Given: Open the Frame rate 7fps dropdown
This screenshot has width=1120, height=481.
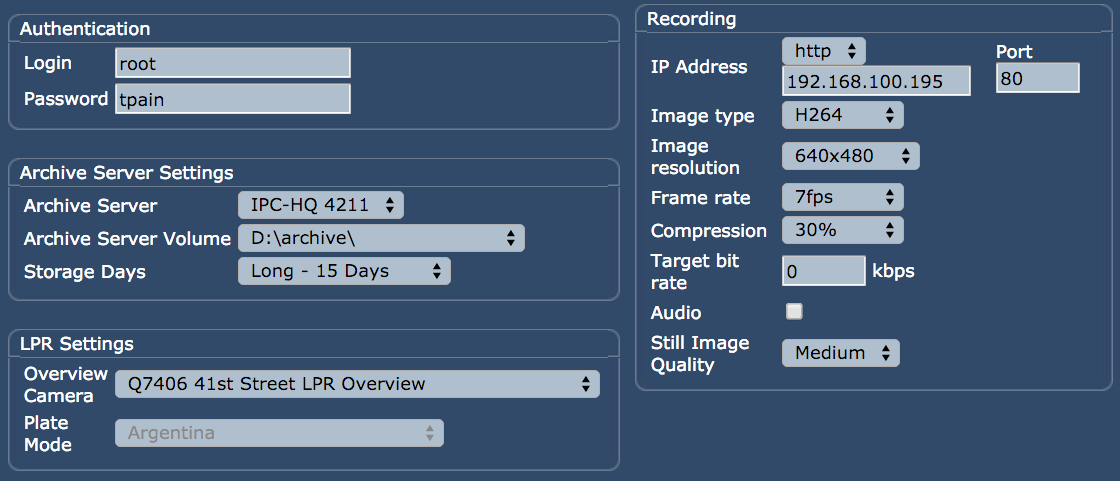Looking at the screenshot, I should coord(843,197).
